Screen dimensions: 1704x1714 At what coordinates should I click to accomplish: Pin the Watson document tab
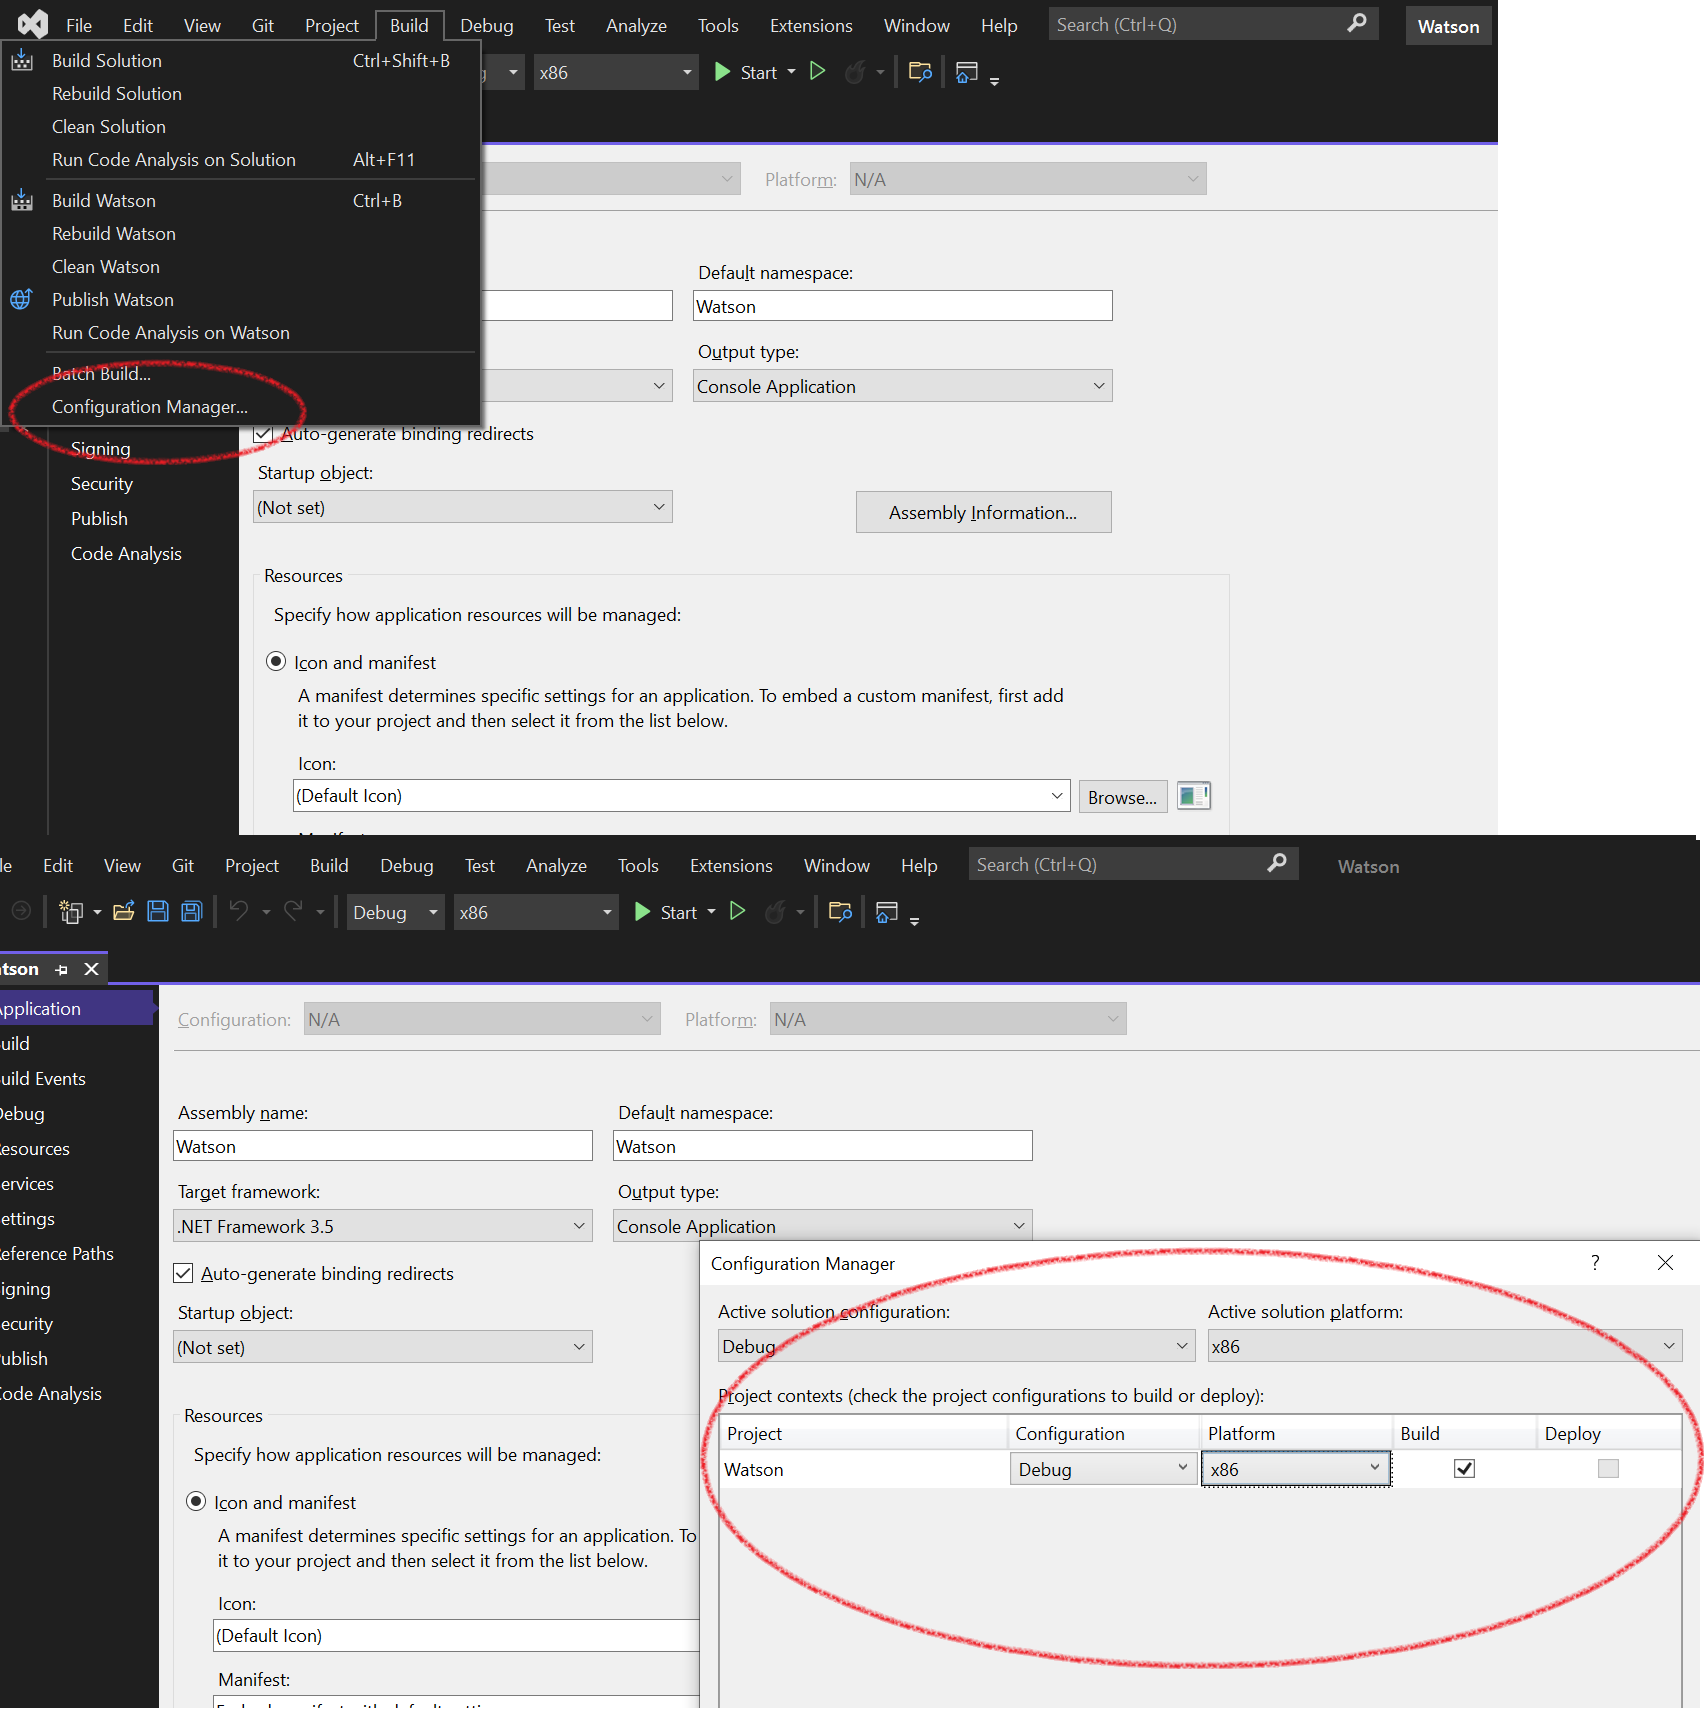tap(62, 970)
